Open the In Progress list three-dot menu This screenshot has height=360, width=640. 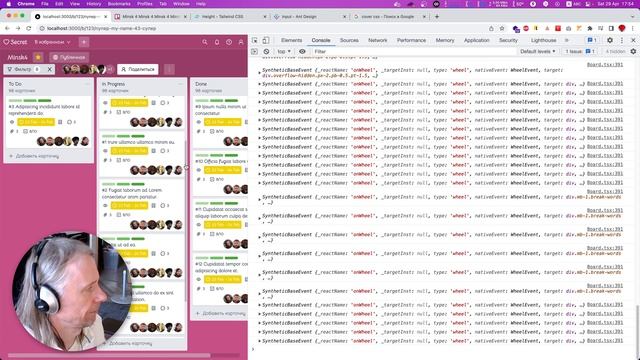coord(180,84)
